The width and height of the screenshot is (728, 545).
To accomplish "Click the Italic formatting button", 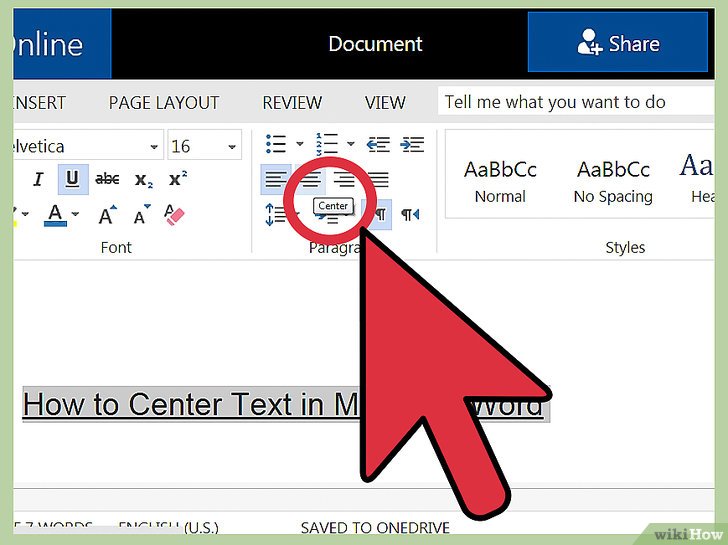I will click(x=39, y=179).
